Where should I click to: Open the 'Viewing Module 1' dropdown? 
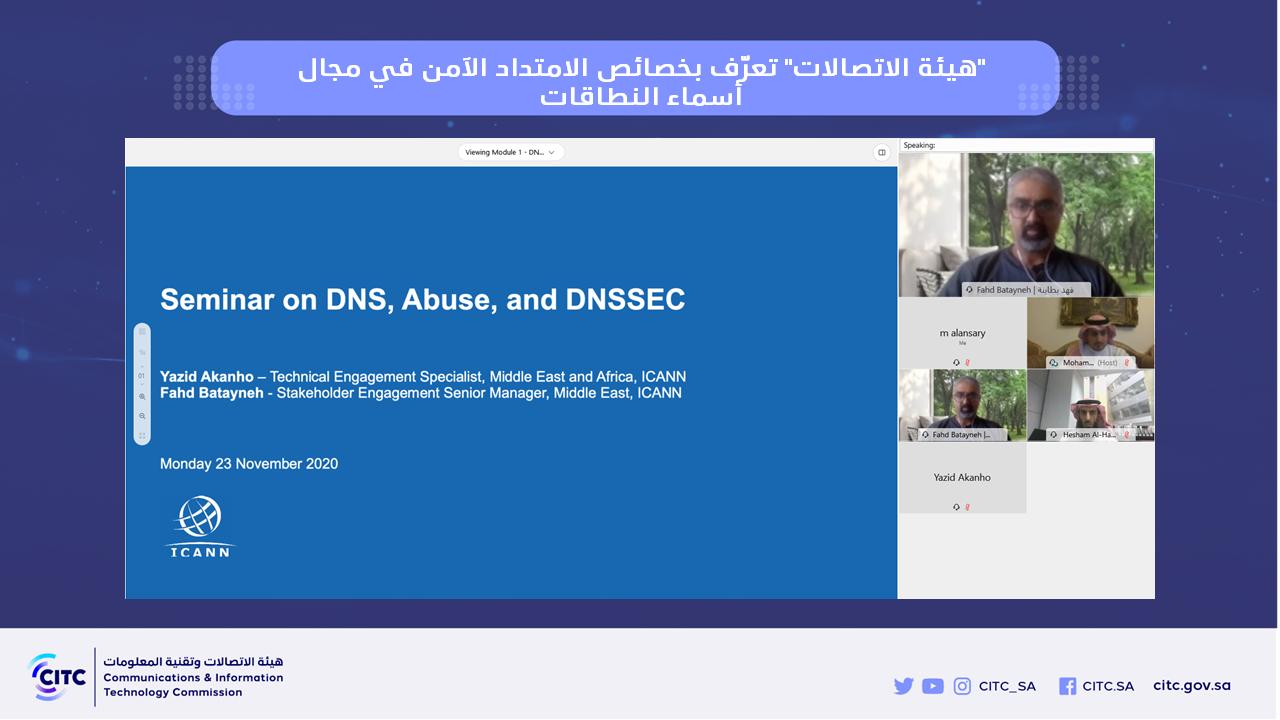click(512, 152)
